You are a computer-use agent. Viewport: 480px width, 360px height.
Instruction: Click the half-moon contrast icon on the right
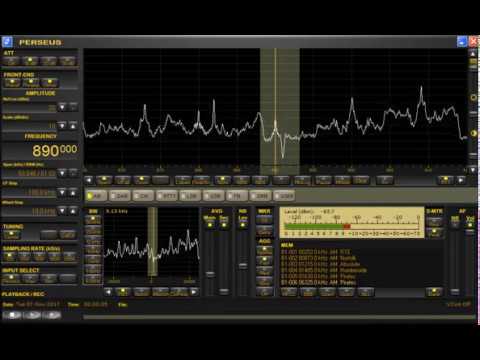coord(473,133)
